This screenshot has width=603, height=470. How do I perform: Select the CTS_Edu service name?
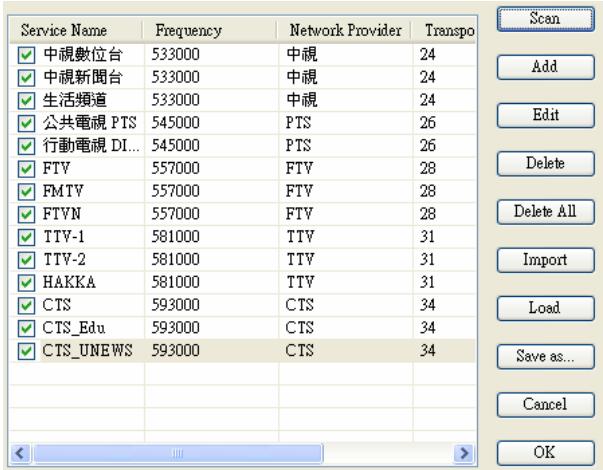click(74, 328)
